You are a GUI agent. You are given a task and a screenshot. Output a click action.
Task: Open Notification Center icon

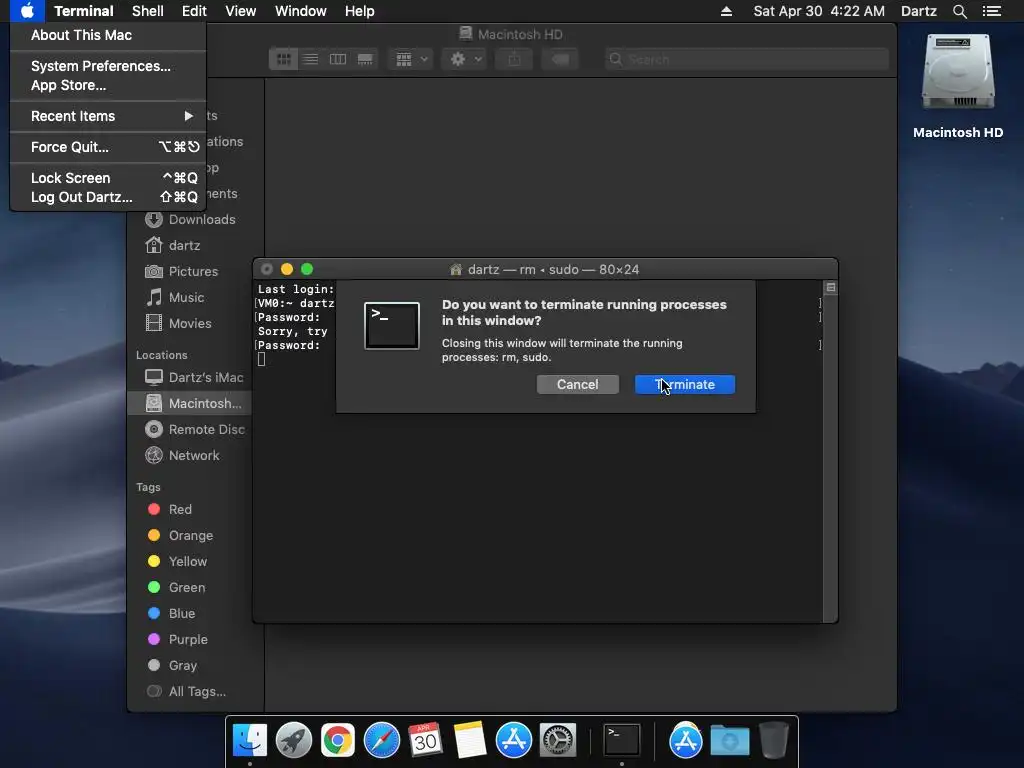(x=992, y=11)
